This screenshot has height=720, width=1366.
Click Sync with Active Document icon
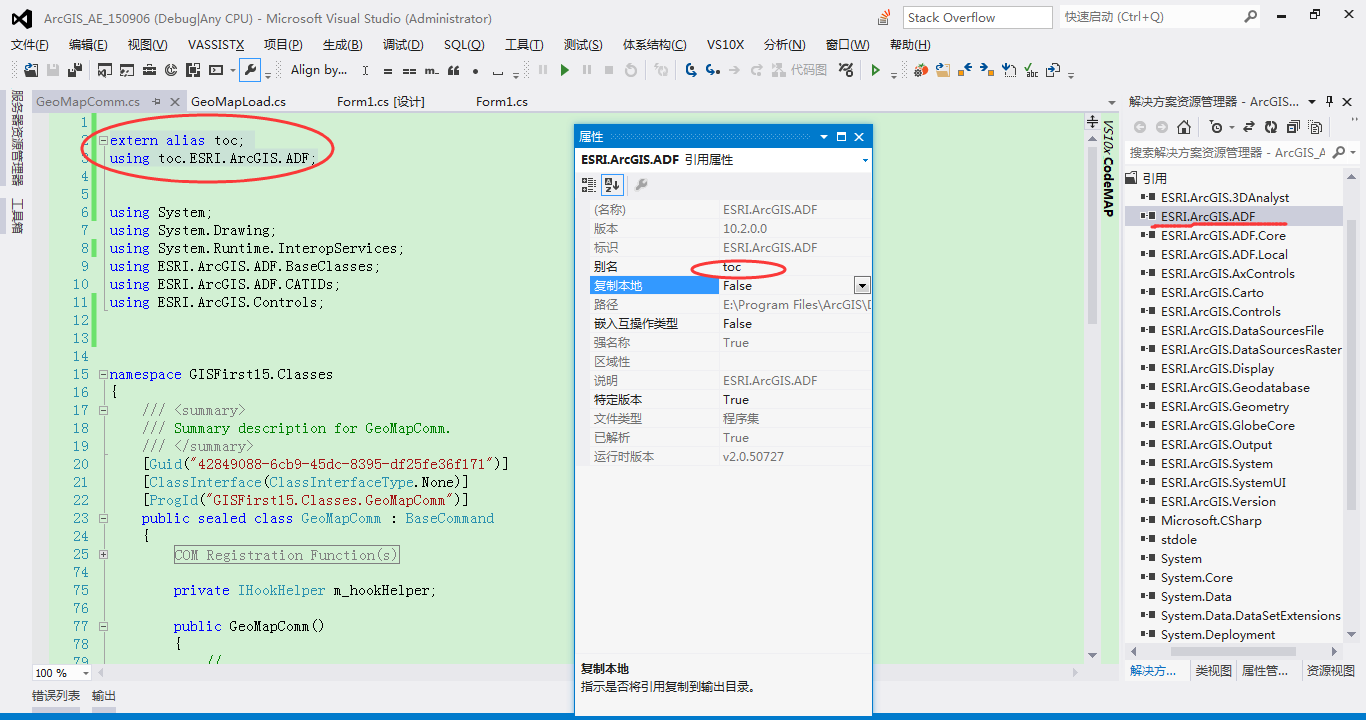click(1249, 127)
